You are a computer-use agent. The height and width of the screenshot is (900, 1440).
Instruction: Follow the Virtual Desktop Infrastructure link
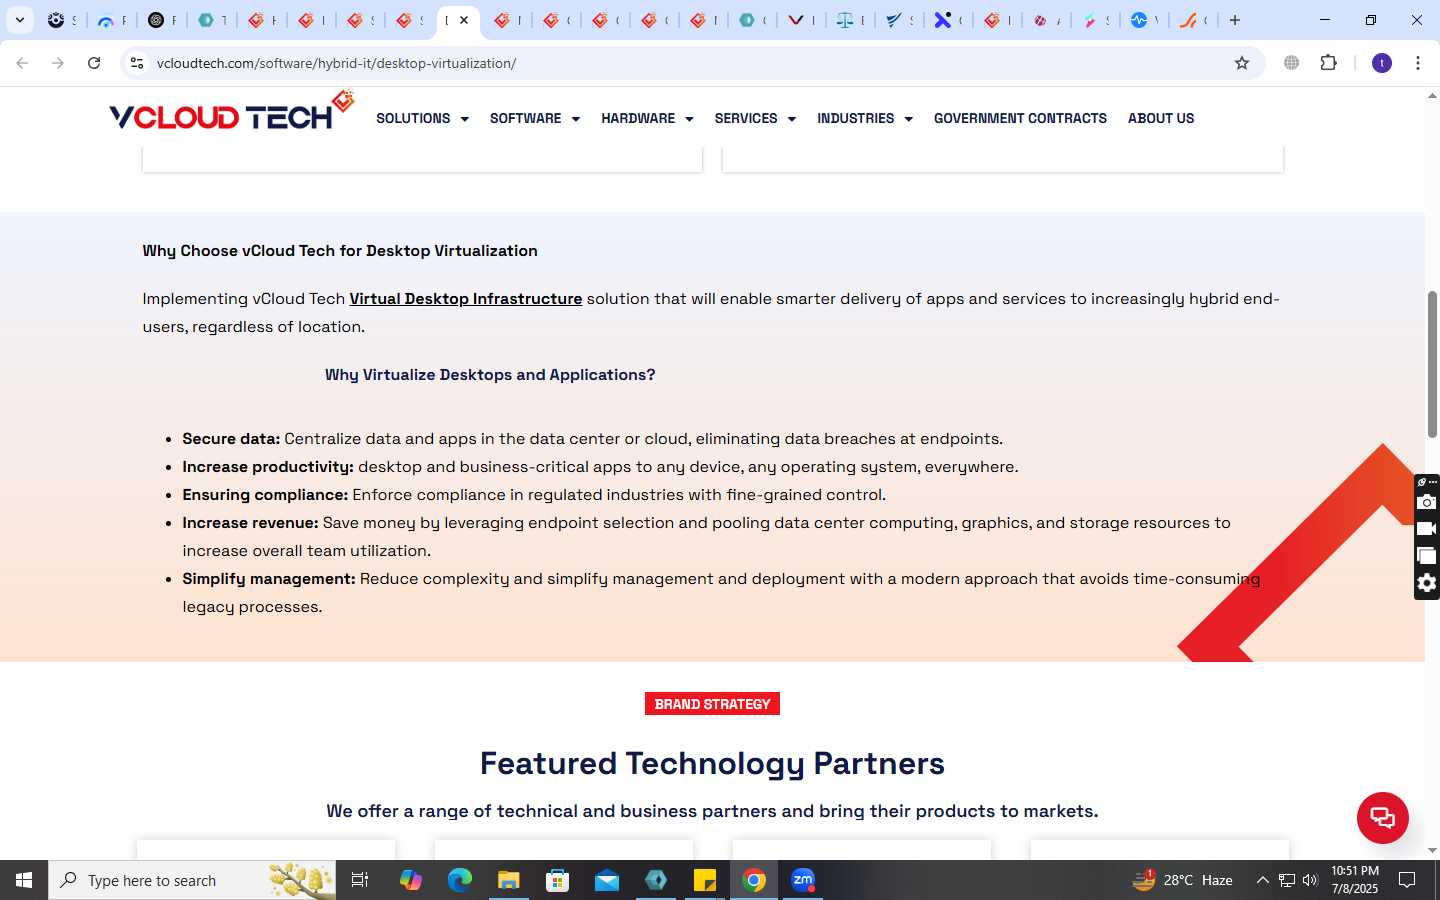pos(465,299)
